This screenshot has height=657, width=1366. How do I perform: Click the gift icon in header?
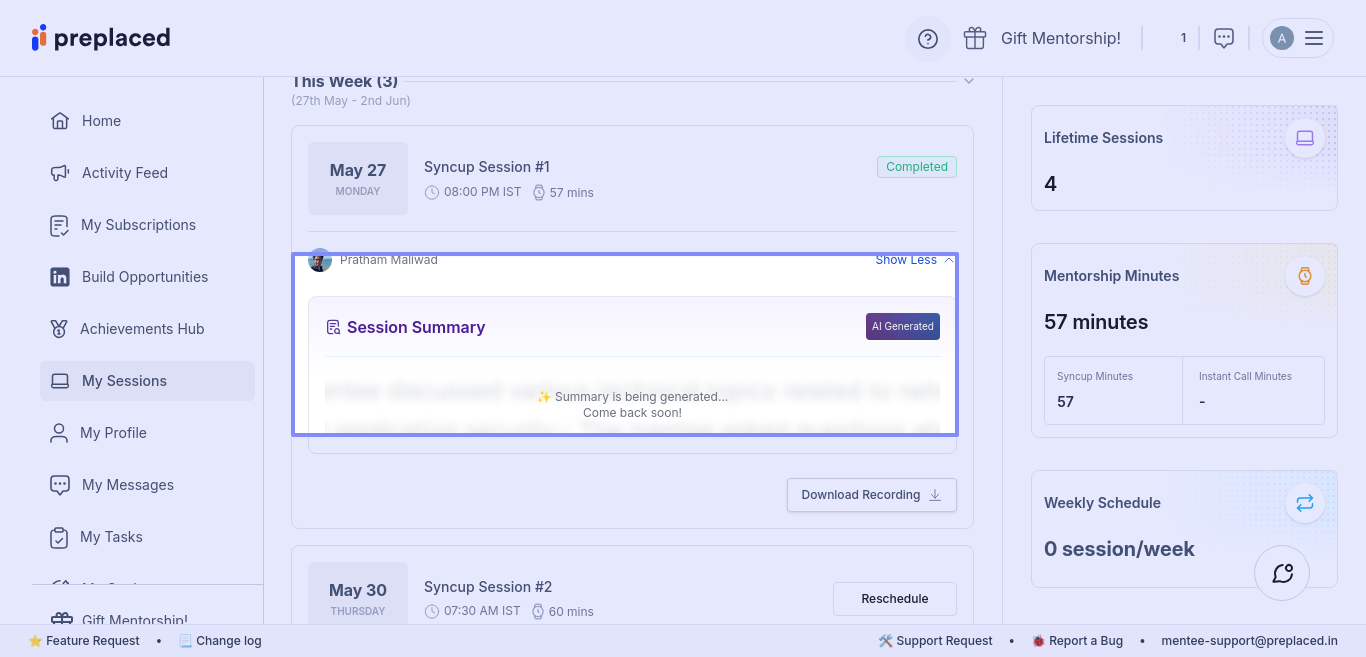coord(975,38)
